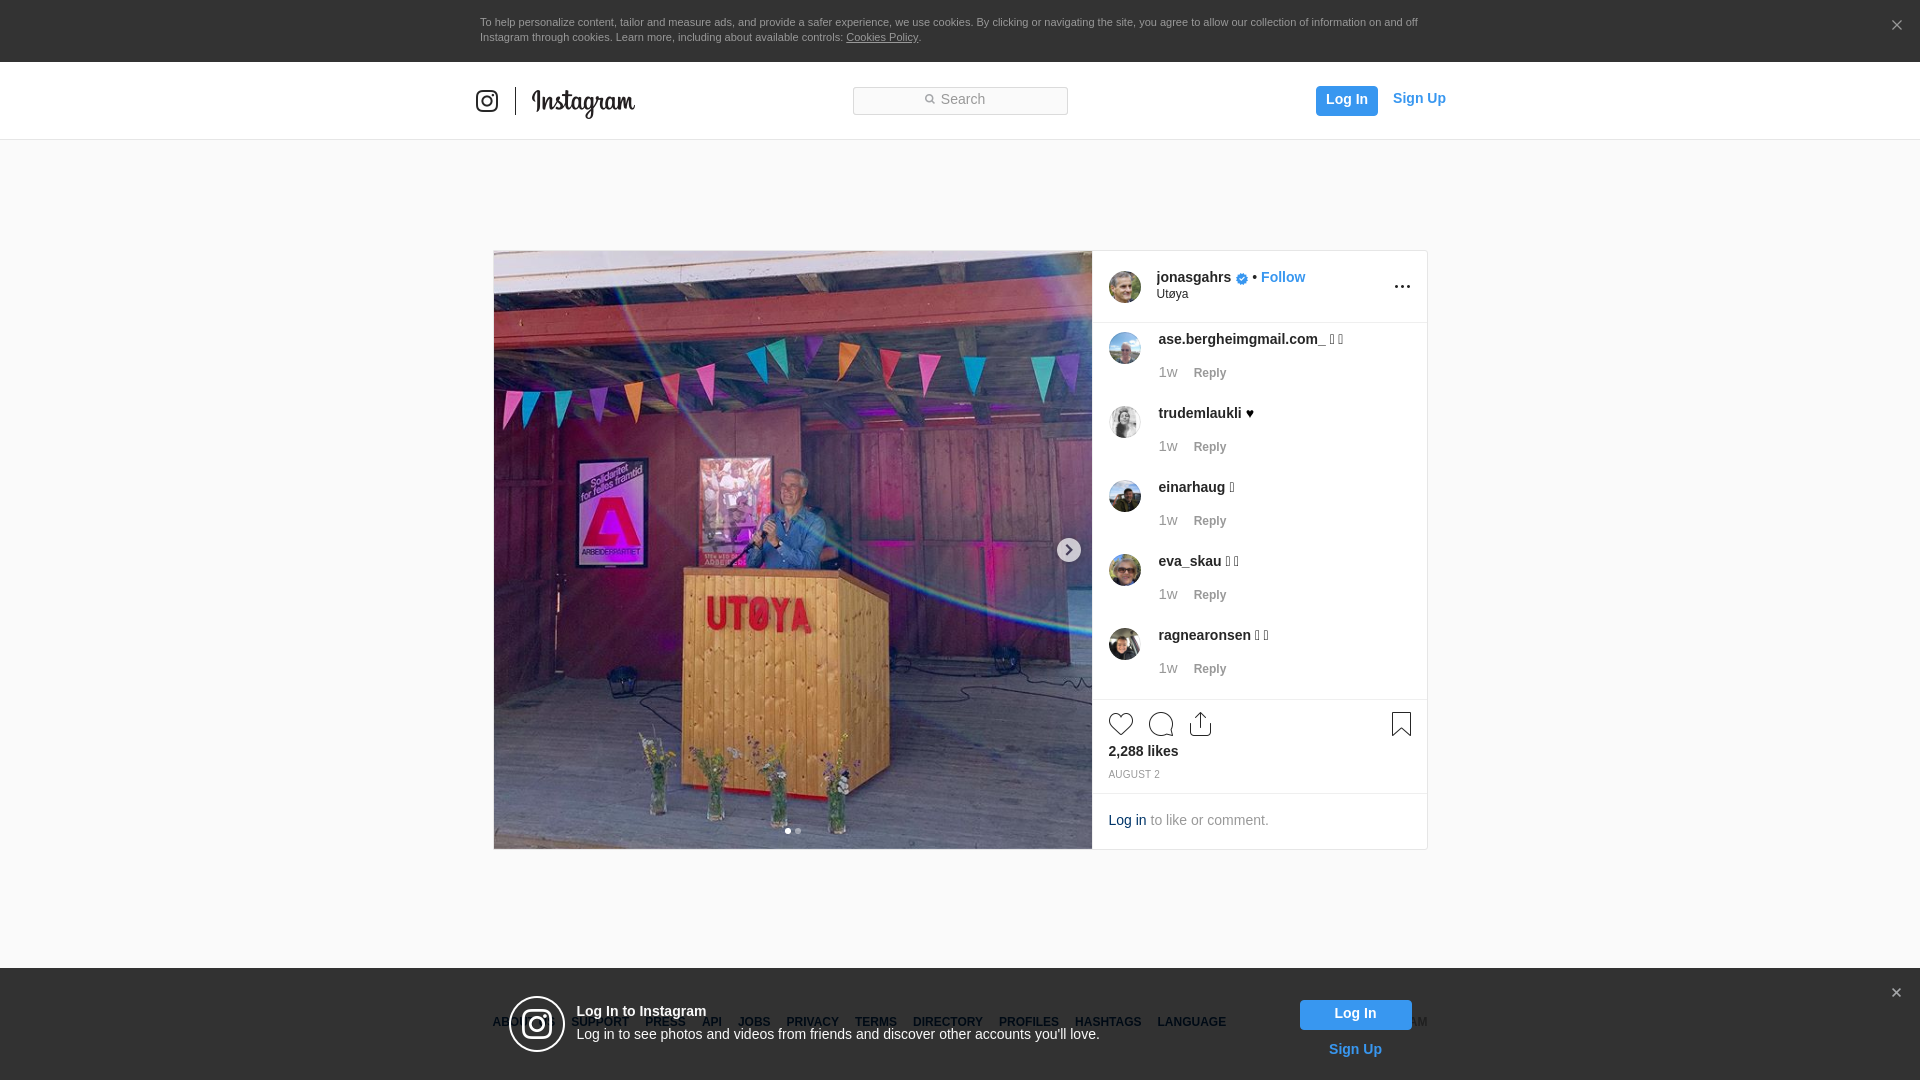1920x1080 pixels.
Task: Save post with bookmark icon
Action: (x=1401, y=724)
